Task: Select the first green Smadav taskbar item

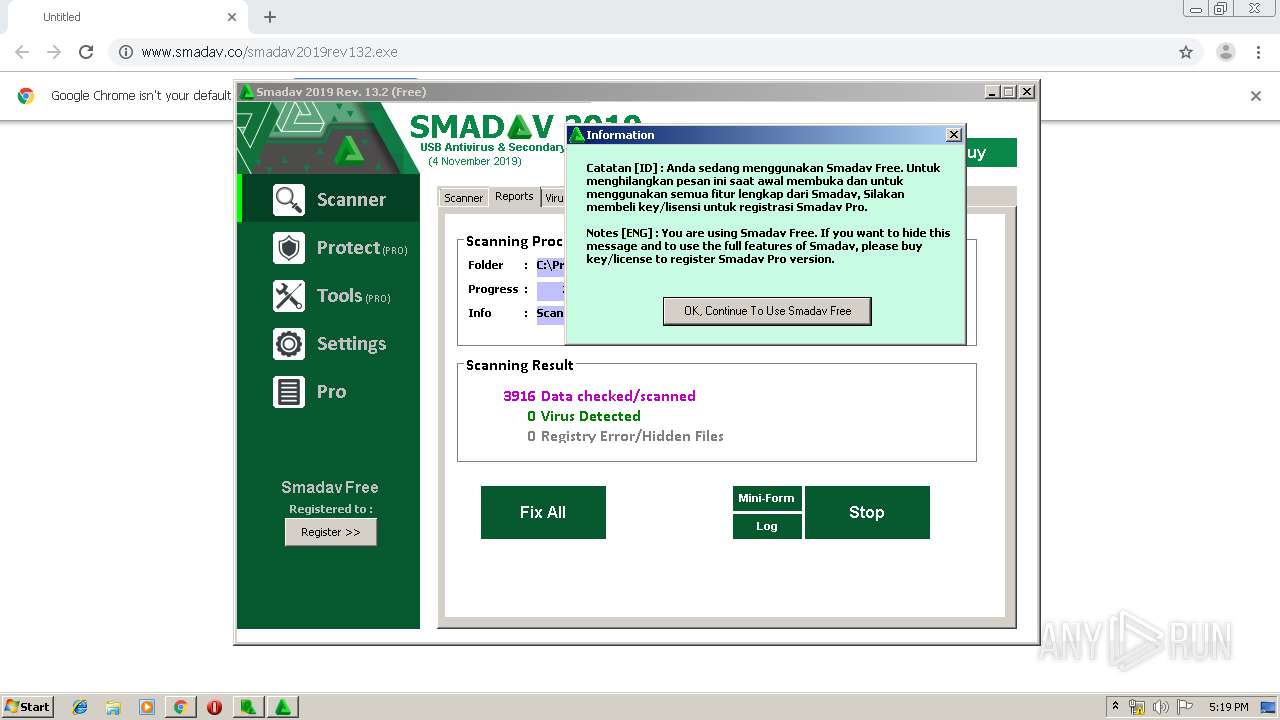Action: click(x=248, y=707)
